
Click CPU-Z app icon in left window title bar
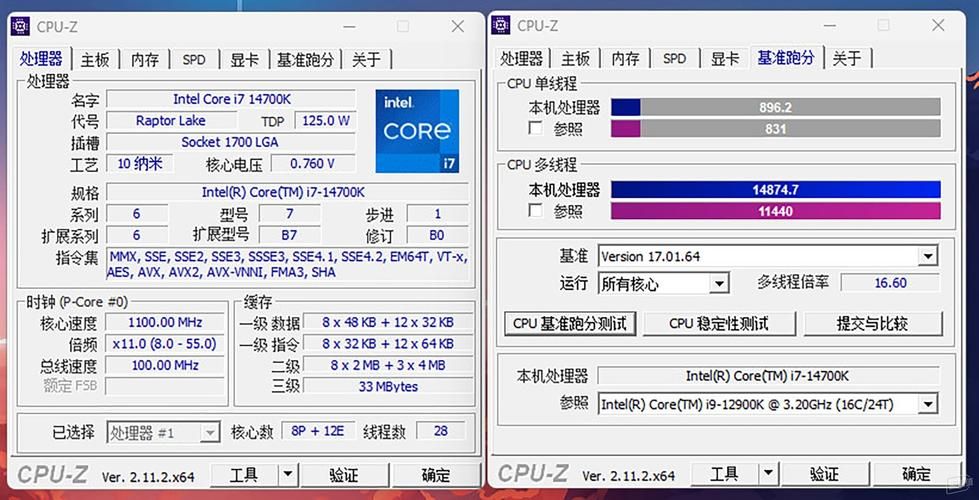[x=21, y=26]
